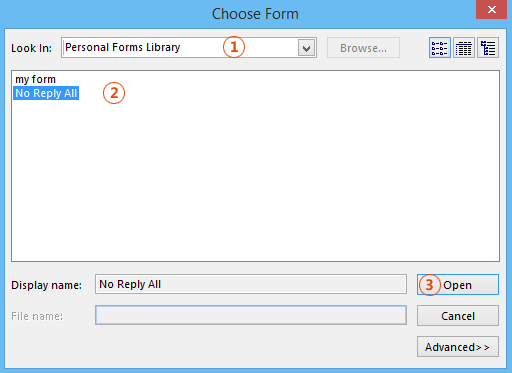Click the Personal Forms Library combo box text
Screen dimensions: 512x373
122,47
